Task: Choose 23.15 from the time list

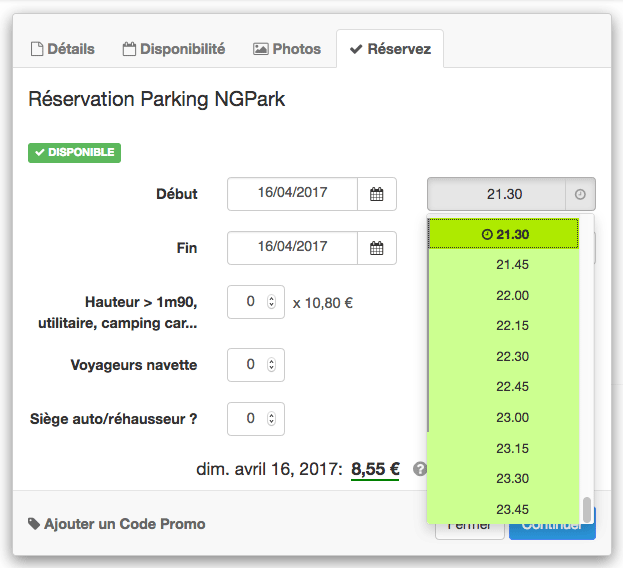Action: coord(503,448)
